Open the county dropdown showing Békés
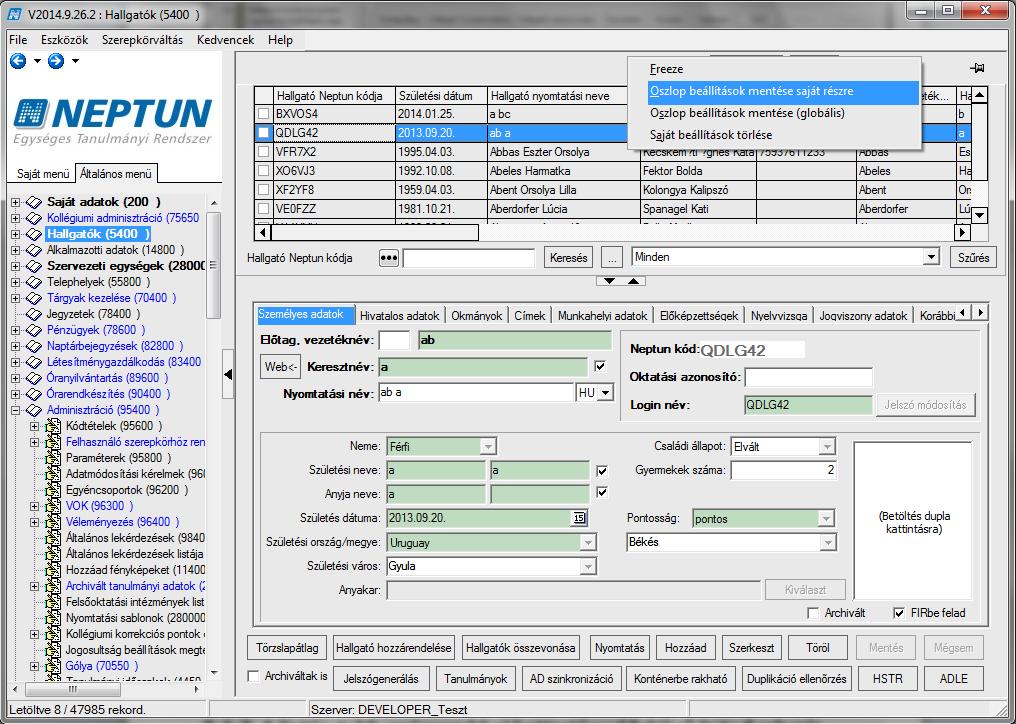This screenshot has width=1016, height=724. tap(827, 543)
